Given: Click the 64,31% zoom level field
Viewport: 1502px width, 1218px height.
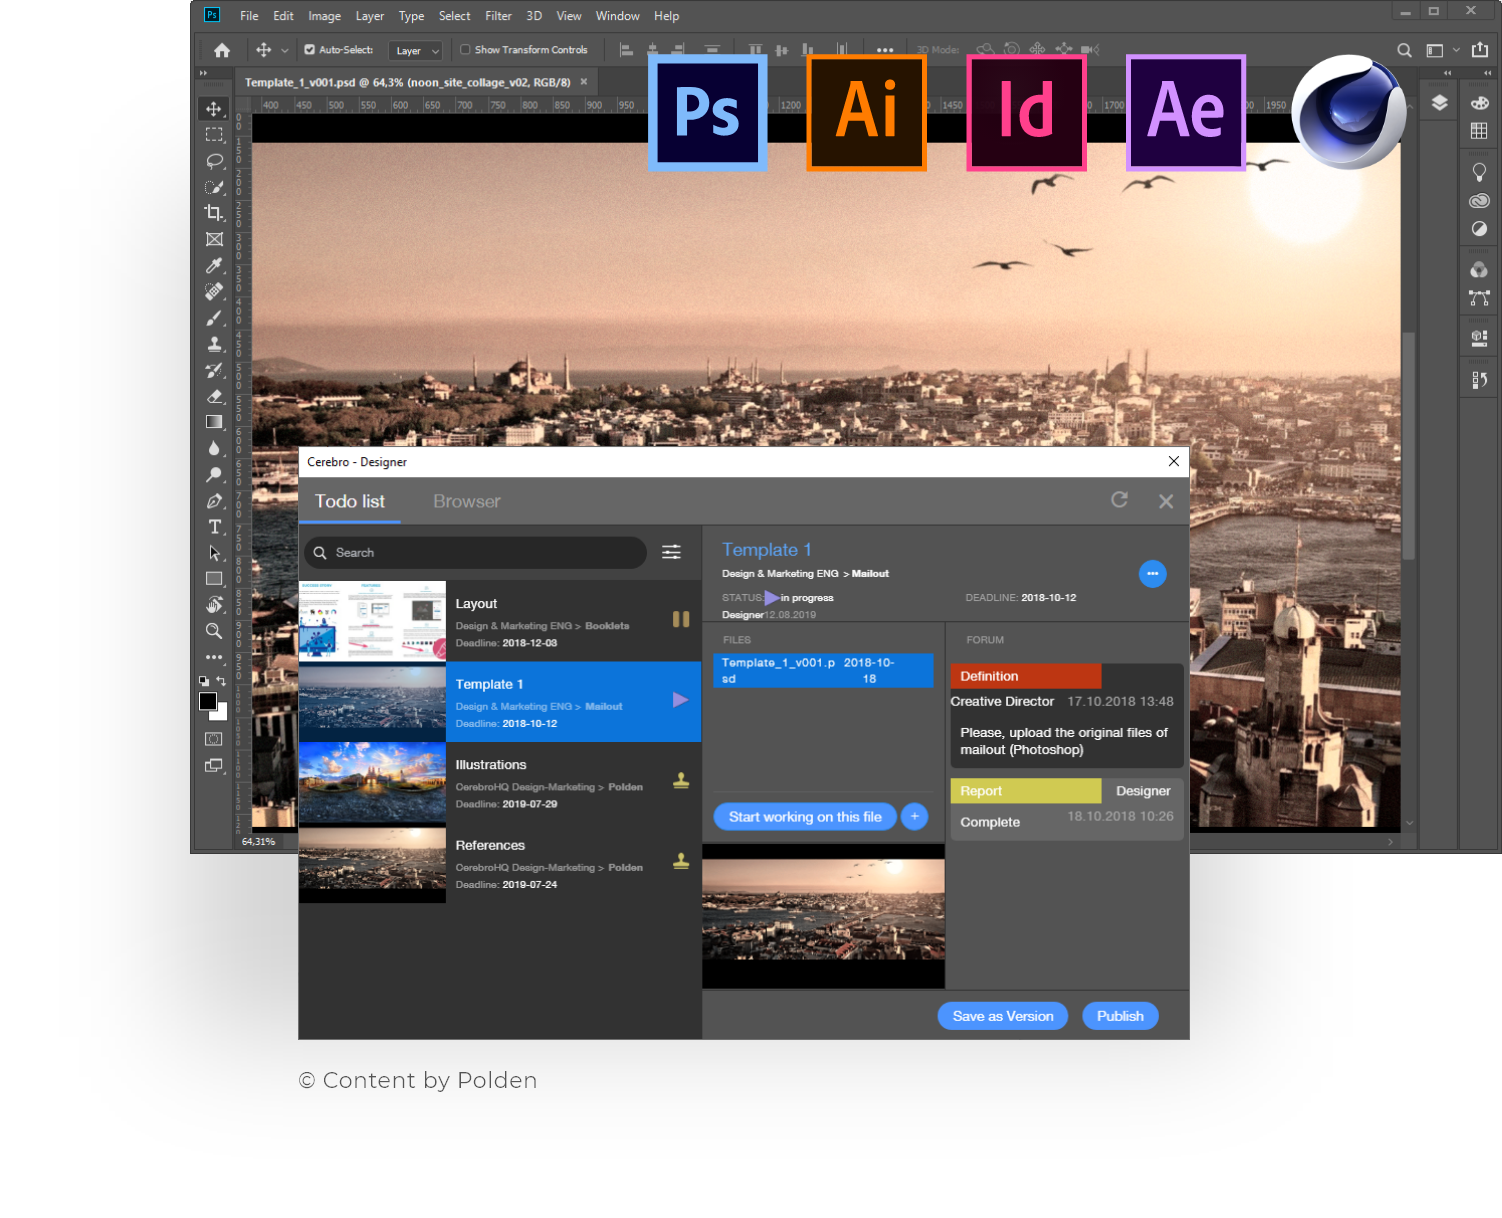Looking at the screenshot, I should coord(259,842).
